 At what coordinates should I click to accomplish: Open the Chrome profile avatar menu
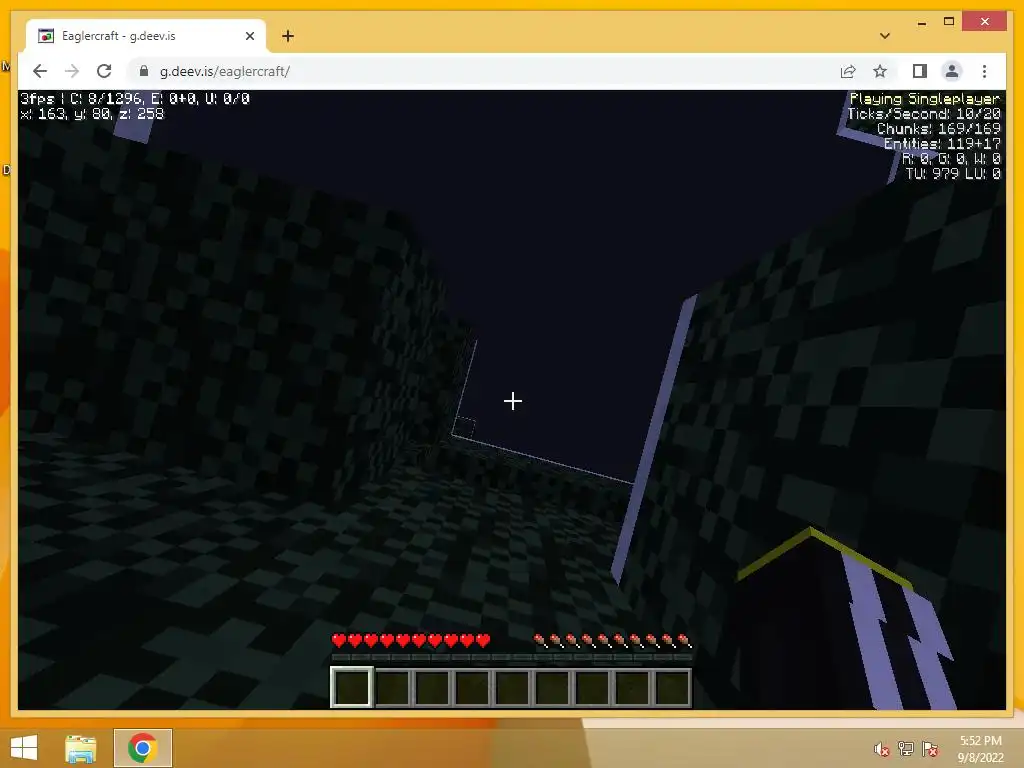click(952, 71)
